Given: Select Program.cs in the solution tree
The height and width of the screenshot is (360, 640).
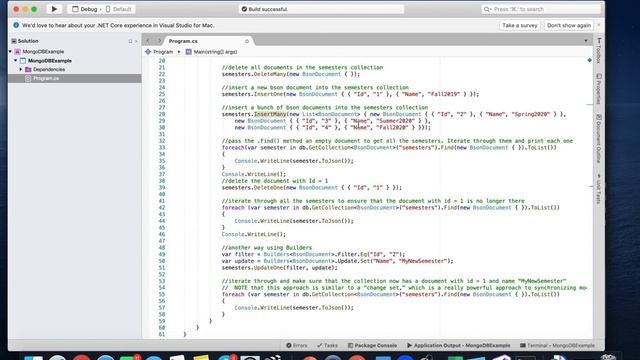Looking at the screenshot, I should [46, 78].
